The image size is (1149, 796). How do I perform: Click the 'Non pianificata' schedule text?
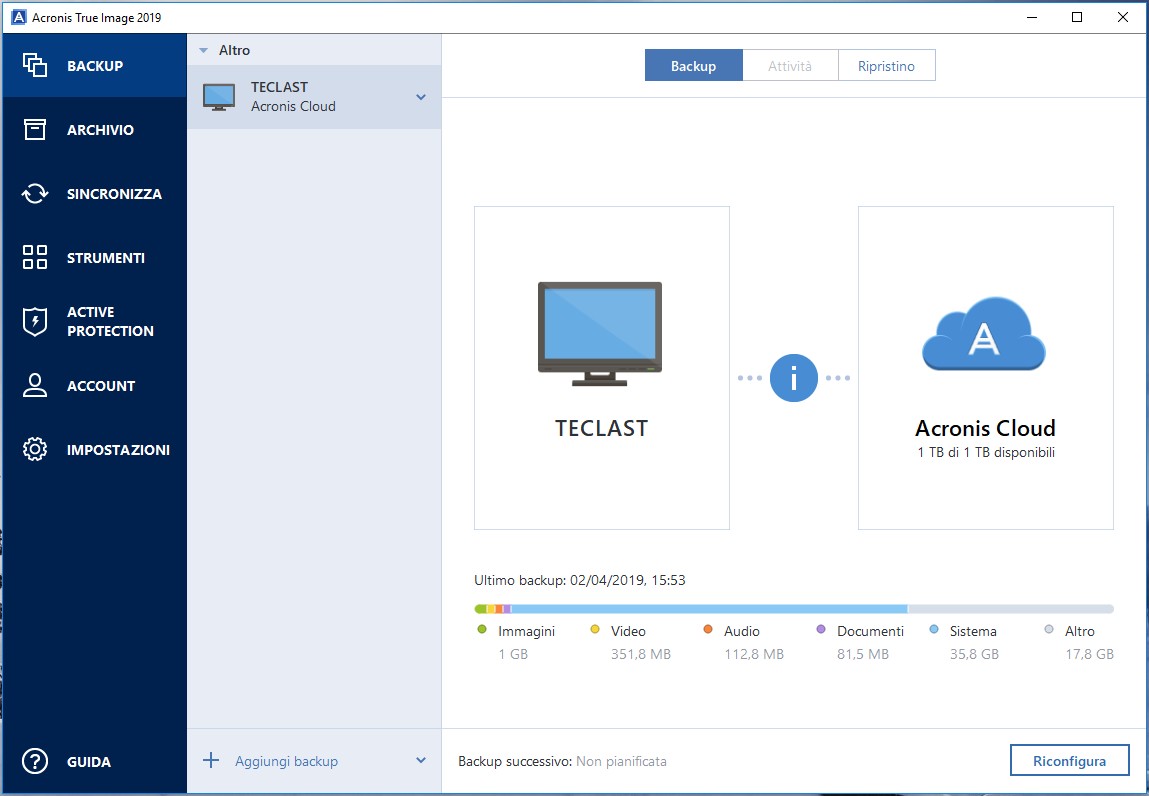(621, 762)
